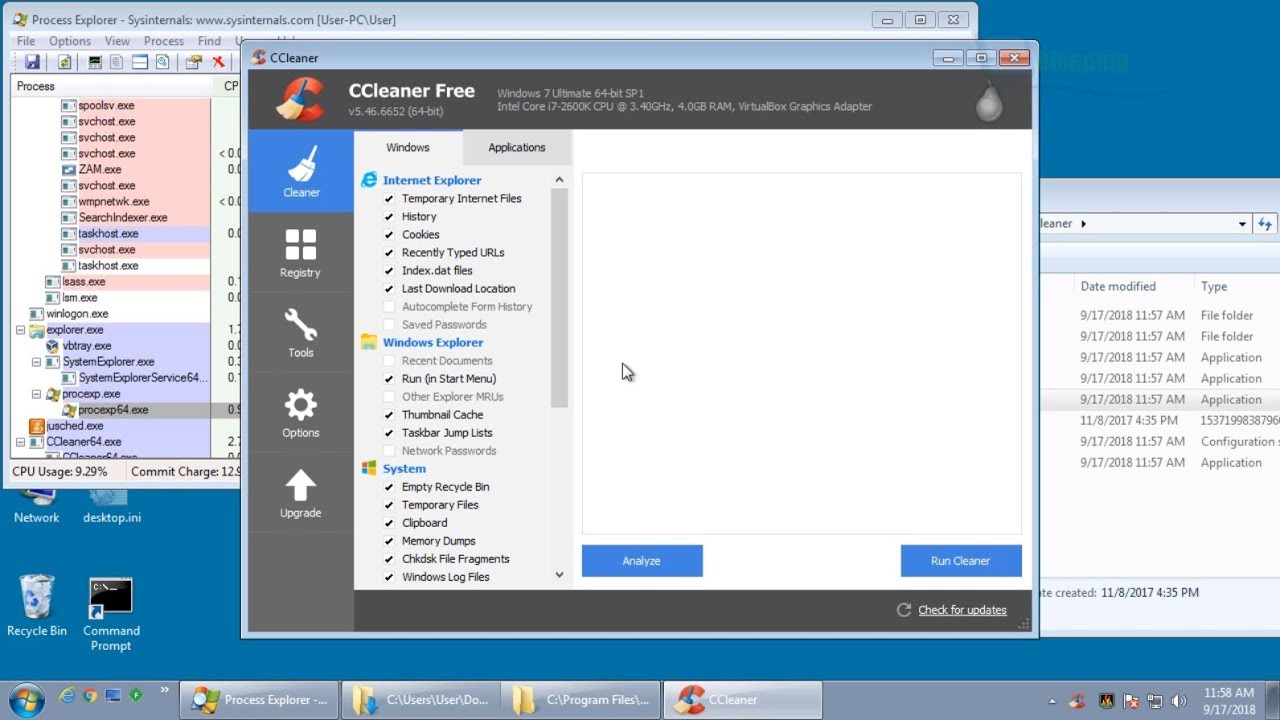Image resolution: width=1280 pixels, height=720 pixels.
Task: Show hidden tray icons arrow
Action: coord(1054,701)
